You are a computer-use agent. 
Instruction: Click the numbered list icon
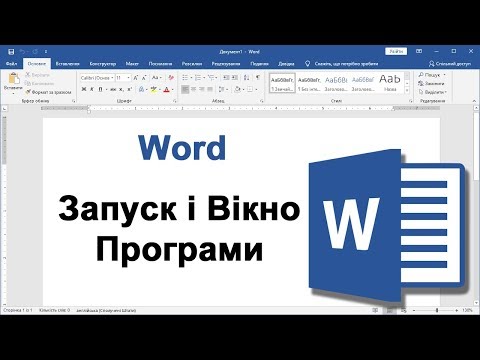coord(198,78)
